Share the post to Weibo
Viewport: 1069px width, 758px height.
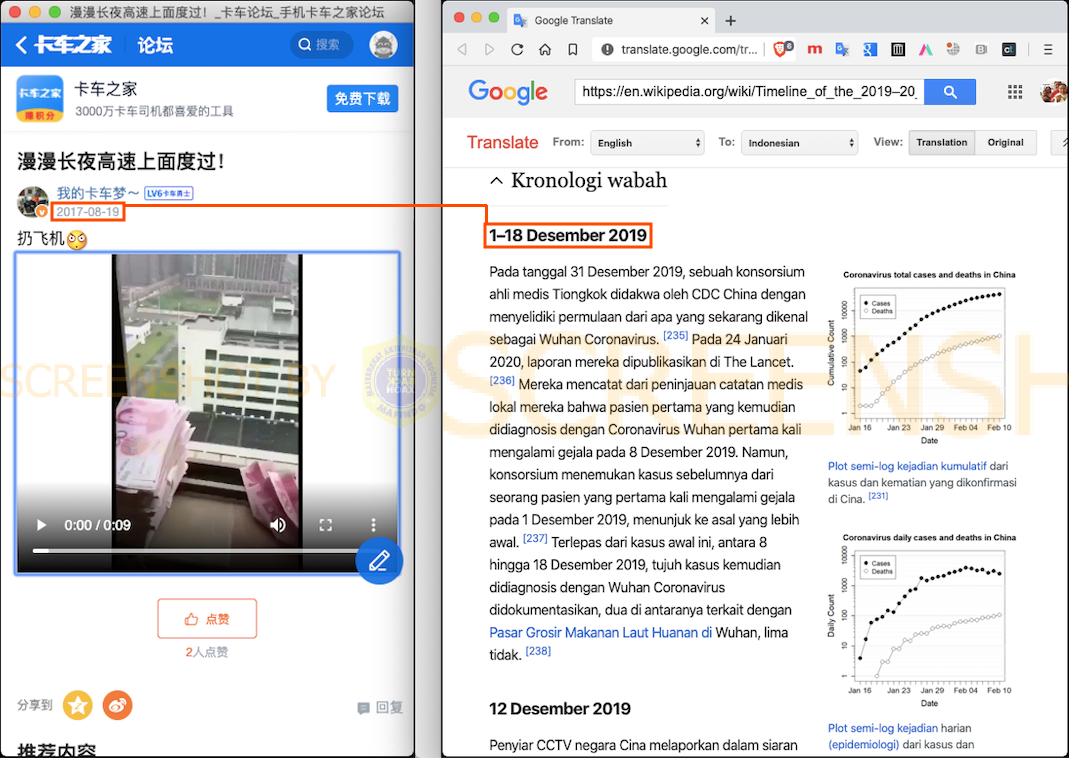(117, 705)
